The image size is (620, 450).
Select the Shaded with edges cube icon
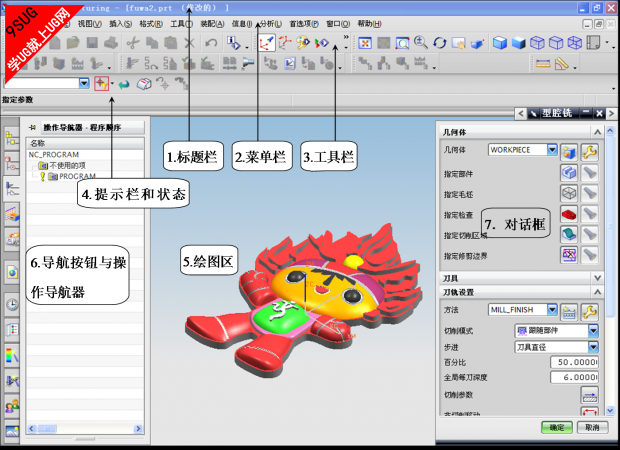pos(500,43)
